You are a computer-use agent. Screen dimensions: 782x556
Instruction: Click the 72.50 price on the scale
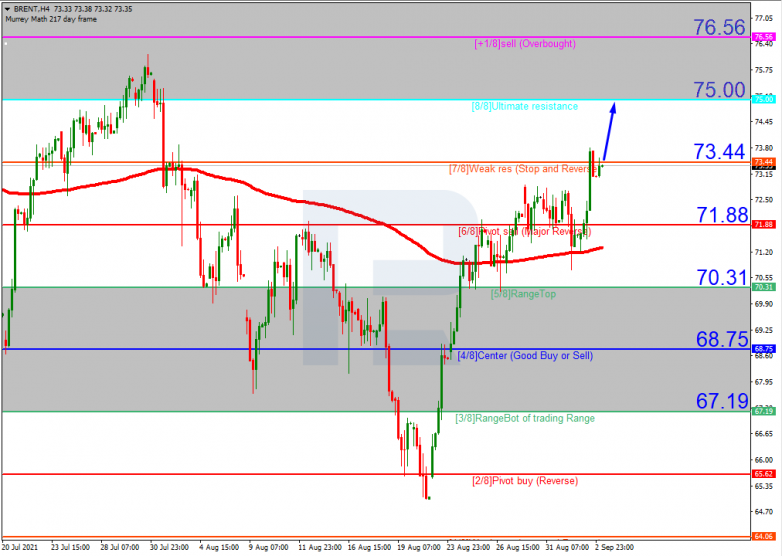[x=764, y=199]
